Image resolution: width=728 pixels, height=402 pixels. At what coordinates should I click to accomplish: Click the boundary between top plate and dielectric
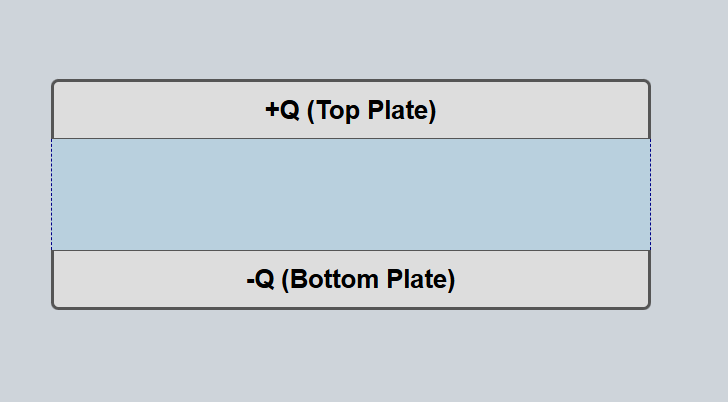click(351, 138)
